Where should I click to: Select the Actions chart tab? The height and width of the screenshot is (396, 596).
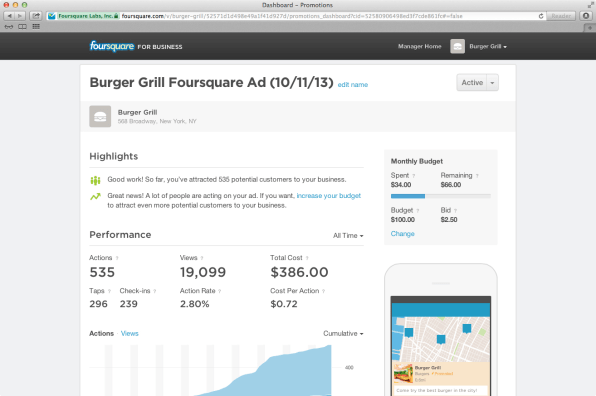click(101, 333)
